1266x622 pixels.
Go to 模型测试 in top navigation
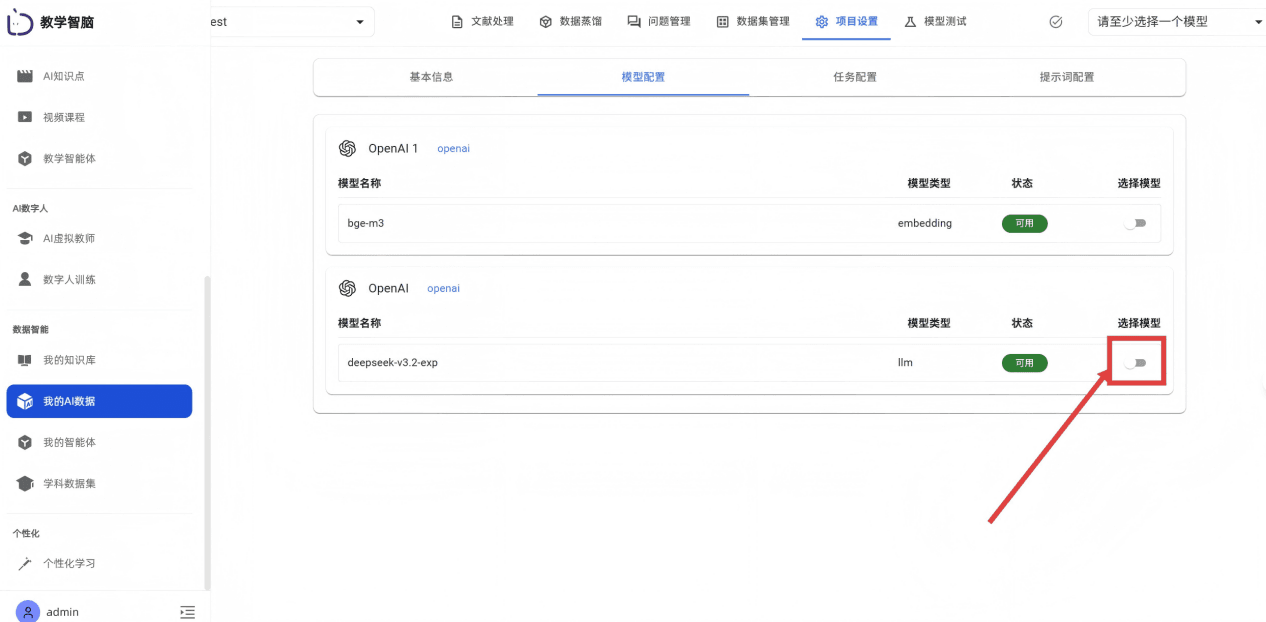click(x=935, y=21)
